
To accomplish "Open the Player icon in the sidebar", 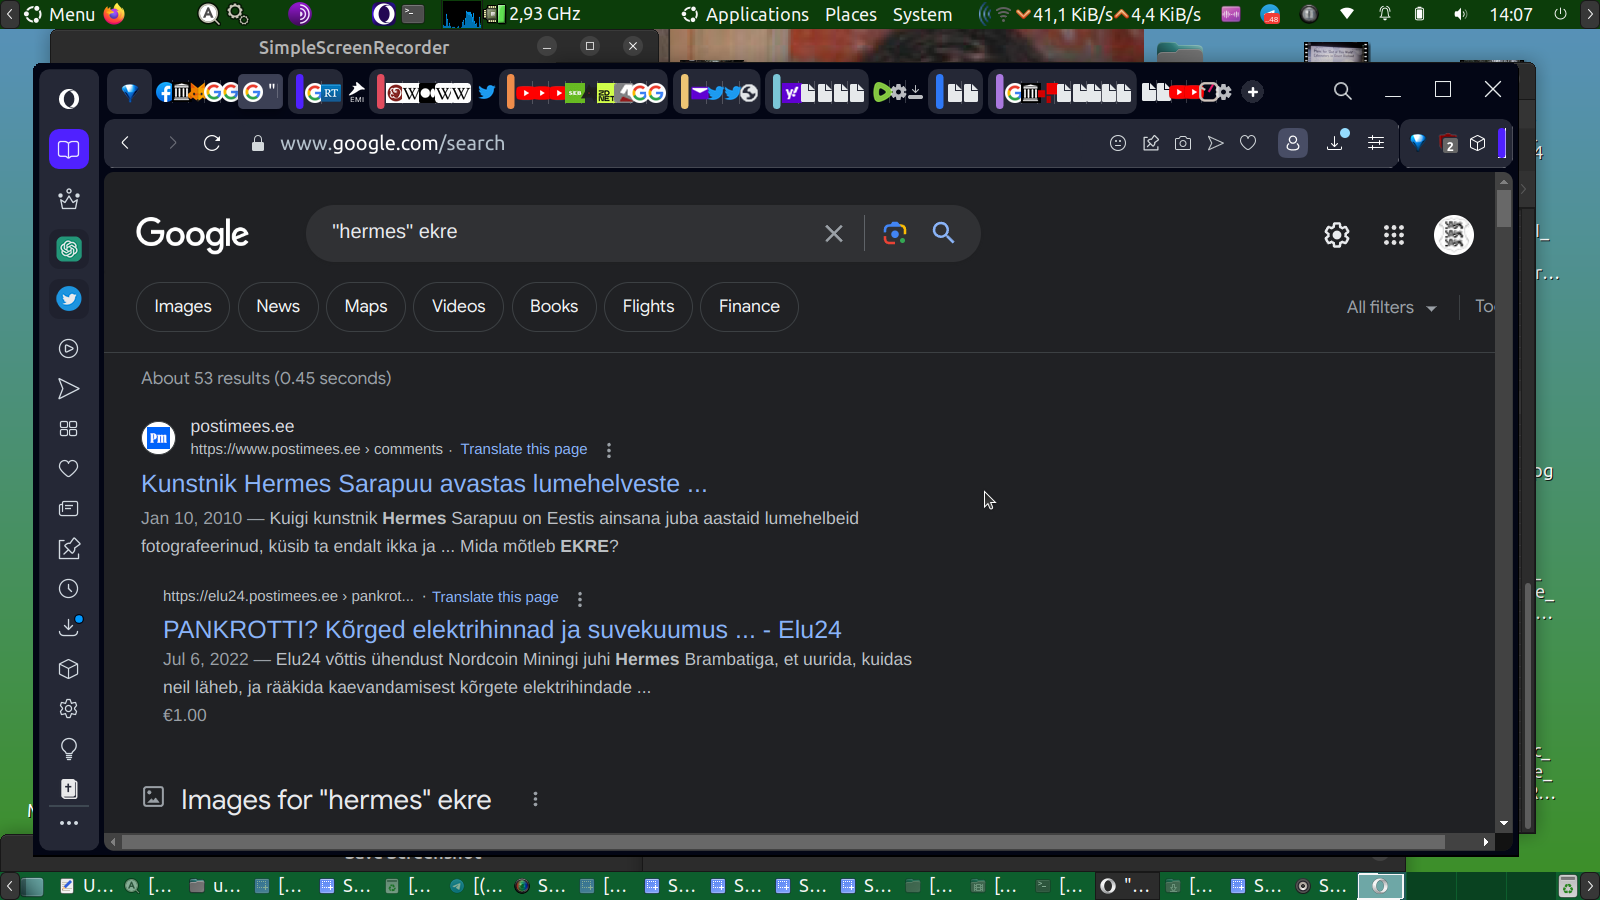I will (69, 349).
